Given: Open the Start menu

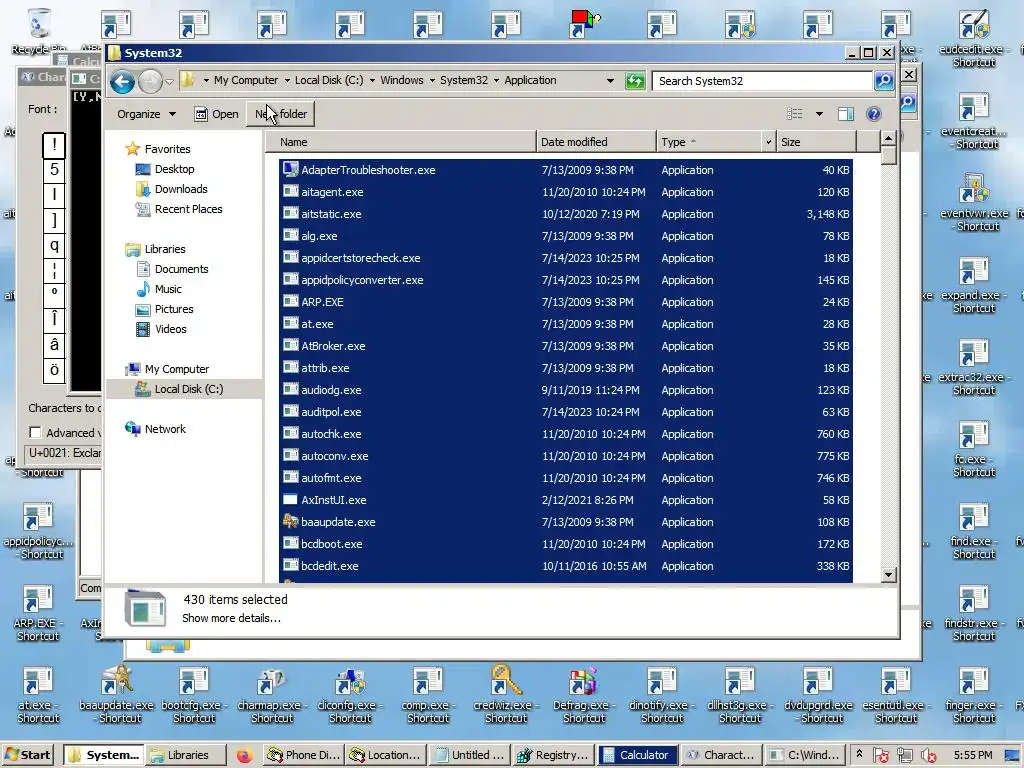Looking at the screenshot, I should tap(28, 755).
